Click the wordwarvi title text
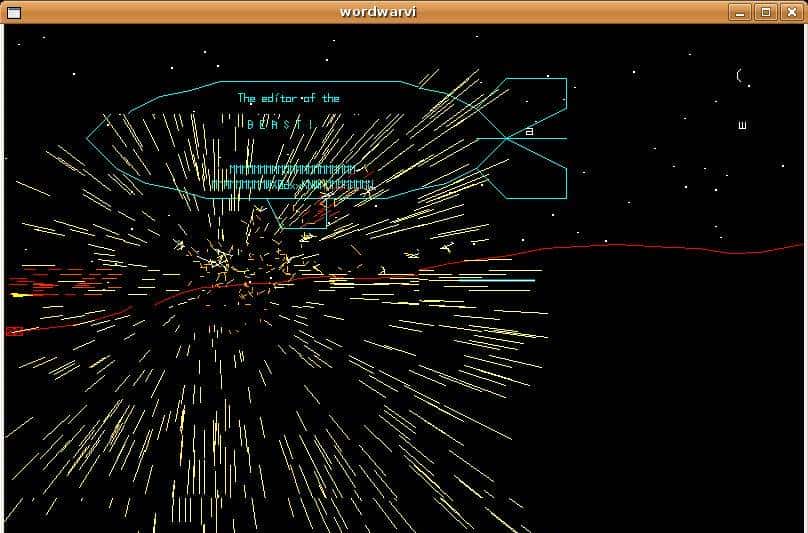 pos(378,11)
